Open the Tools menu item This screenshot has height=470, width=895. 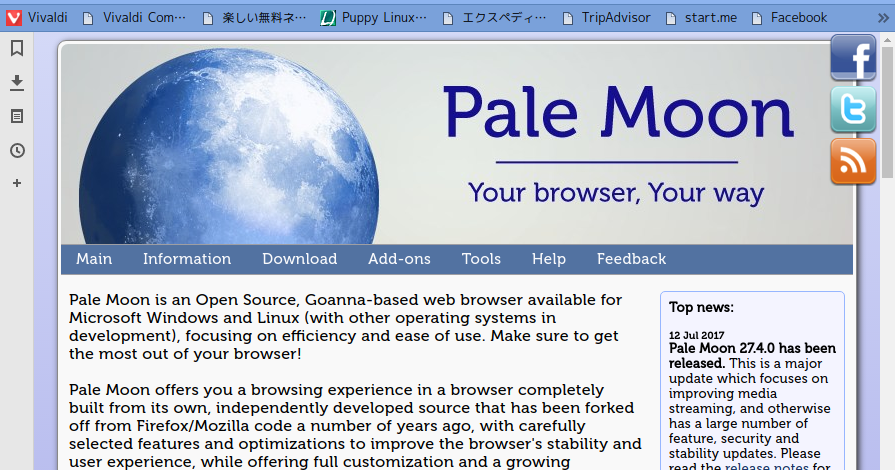(x=481, y=259)
